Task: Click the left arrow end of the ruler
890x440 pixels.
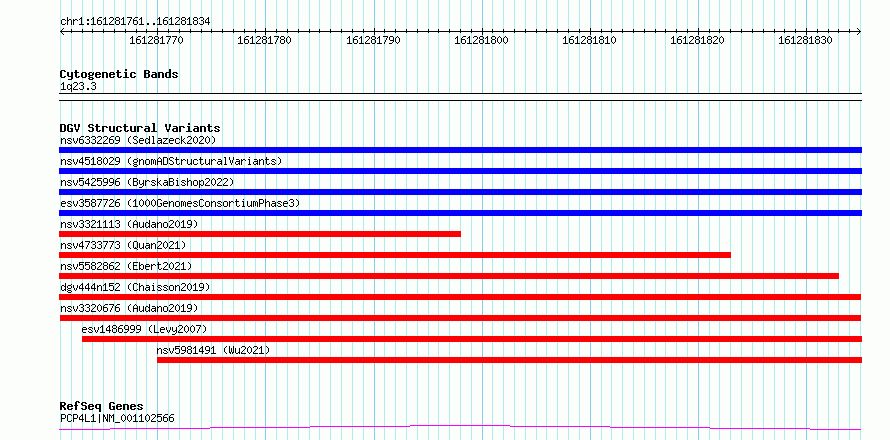Action: point(62,32)
